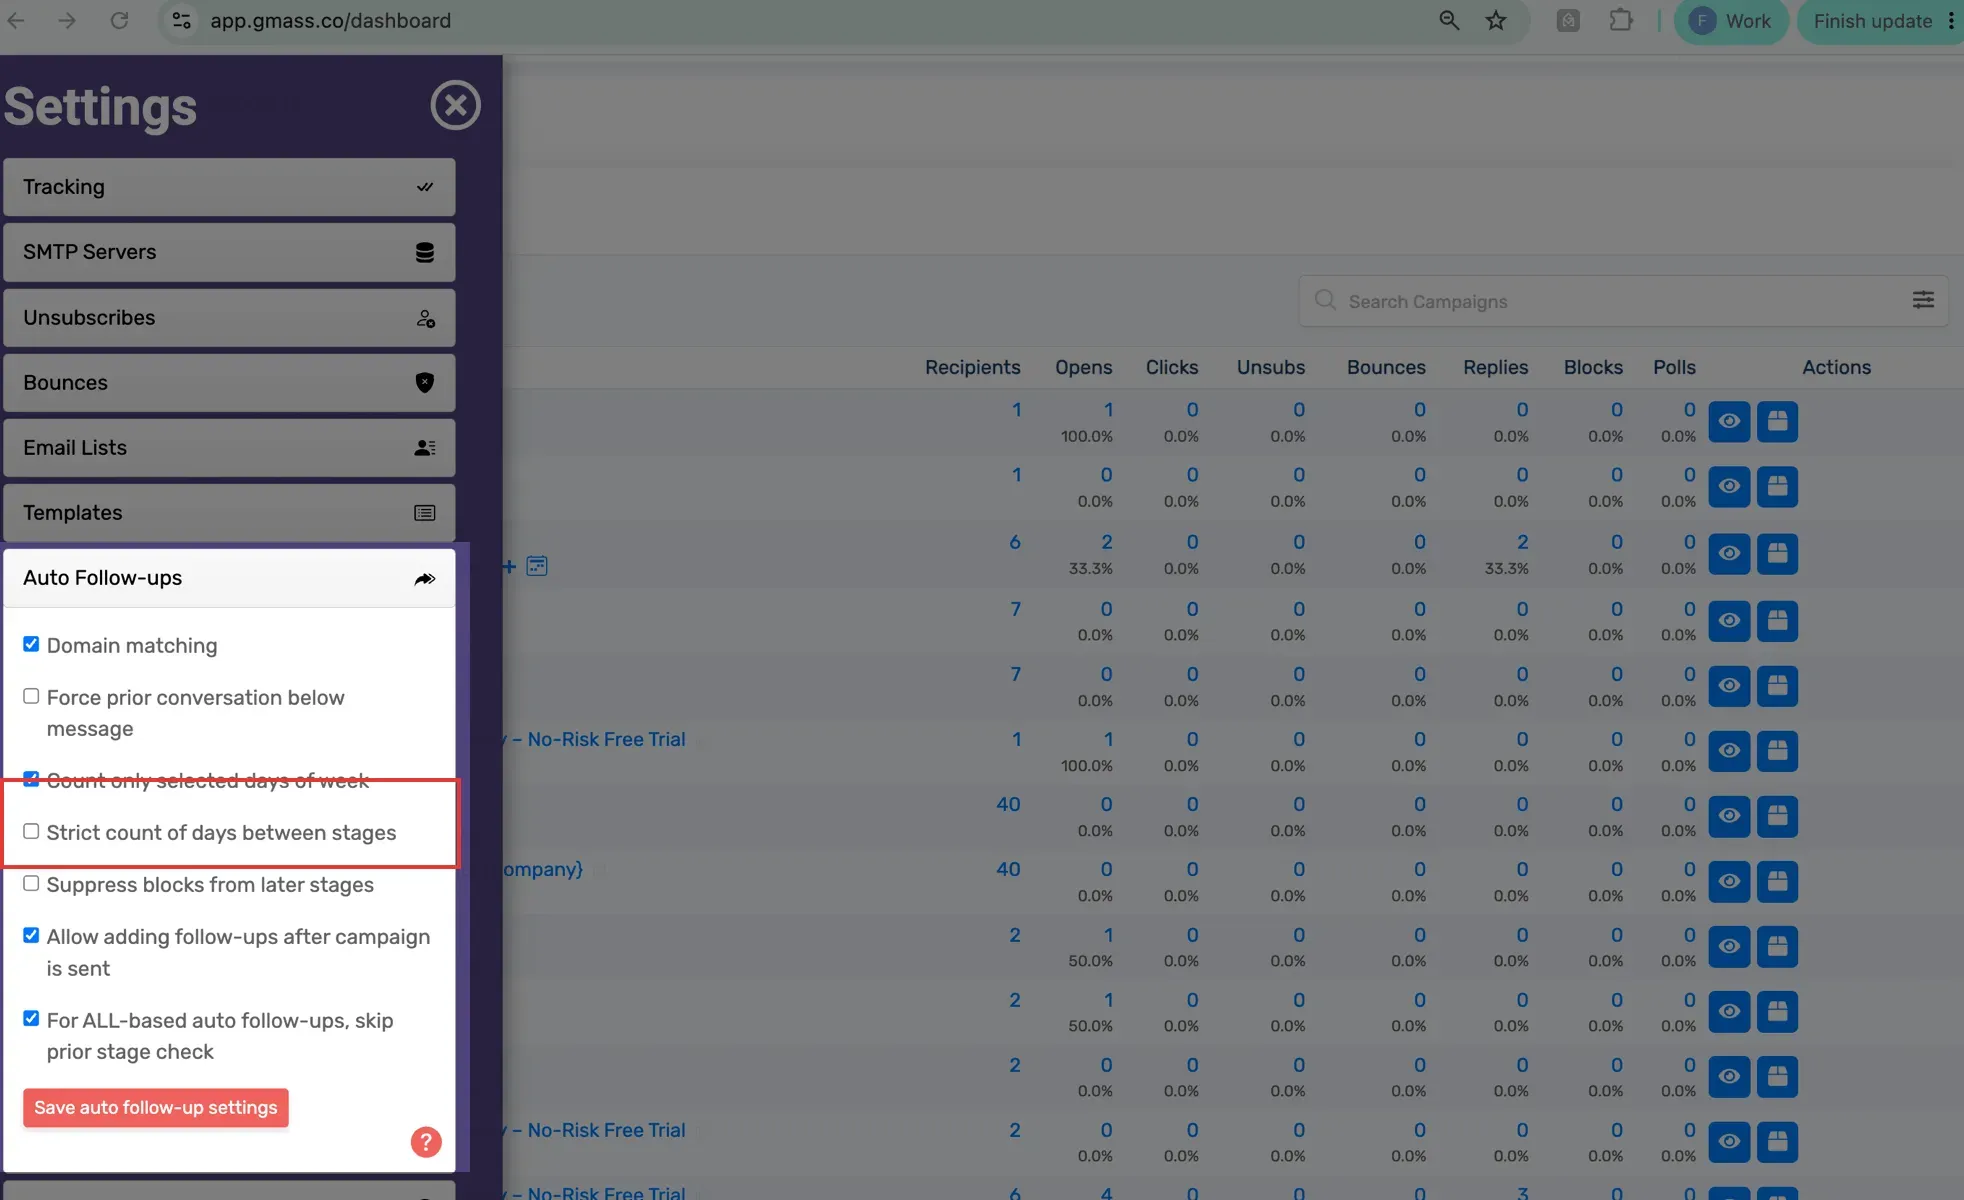Uncheck Allow adding follow-ups after campaign is sent
Image resolution: width=1964 pixels, height=1200 pixels.
(31, 935)
